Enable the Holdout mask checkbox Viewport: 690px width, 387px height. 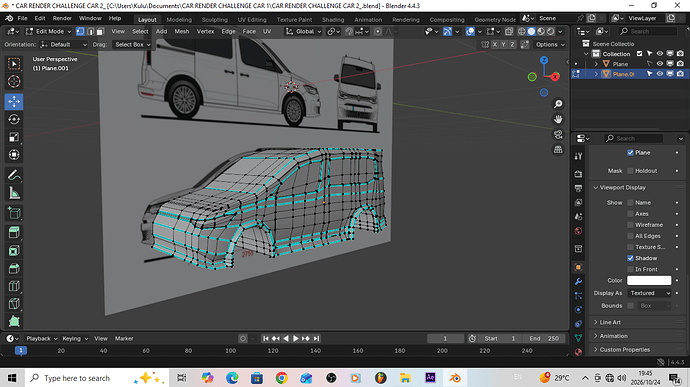pyautogui.click(x=630, y=171)
